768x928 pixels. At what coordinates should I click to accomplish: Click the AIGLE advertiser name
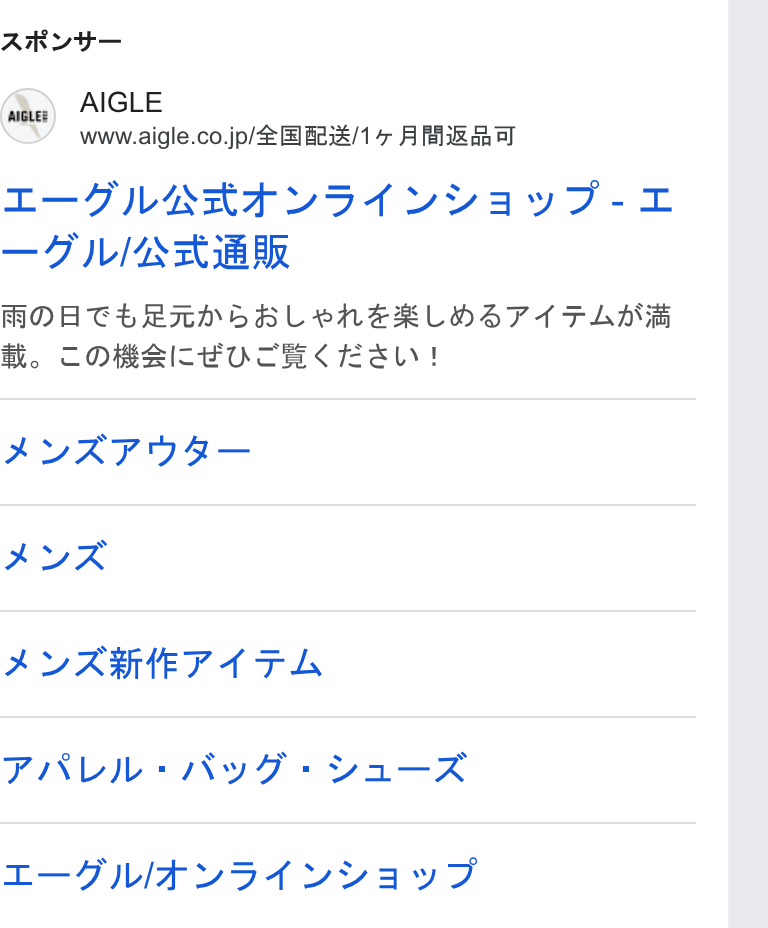[121, 103]
